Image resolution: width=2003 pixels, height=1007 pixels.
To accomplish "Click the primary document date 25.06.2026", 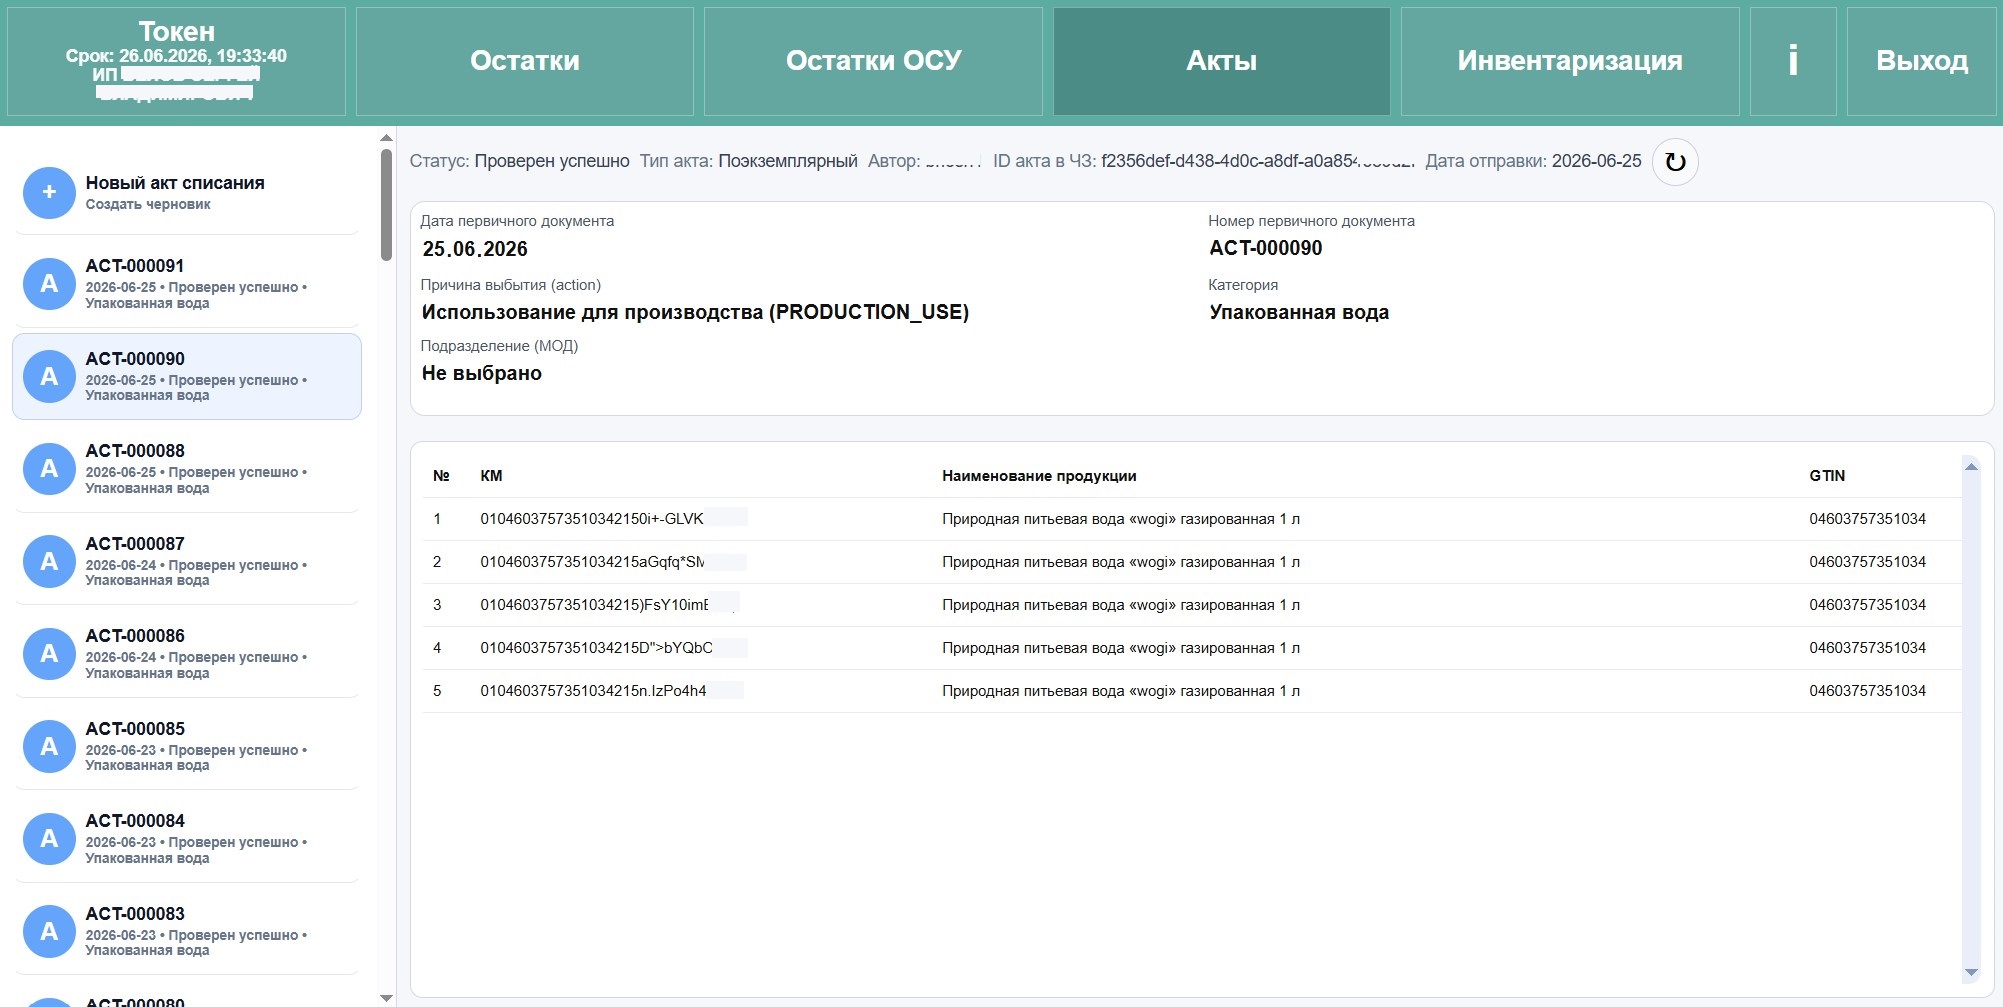I will [x=475, y=249].
